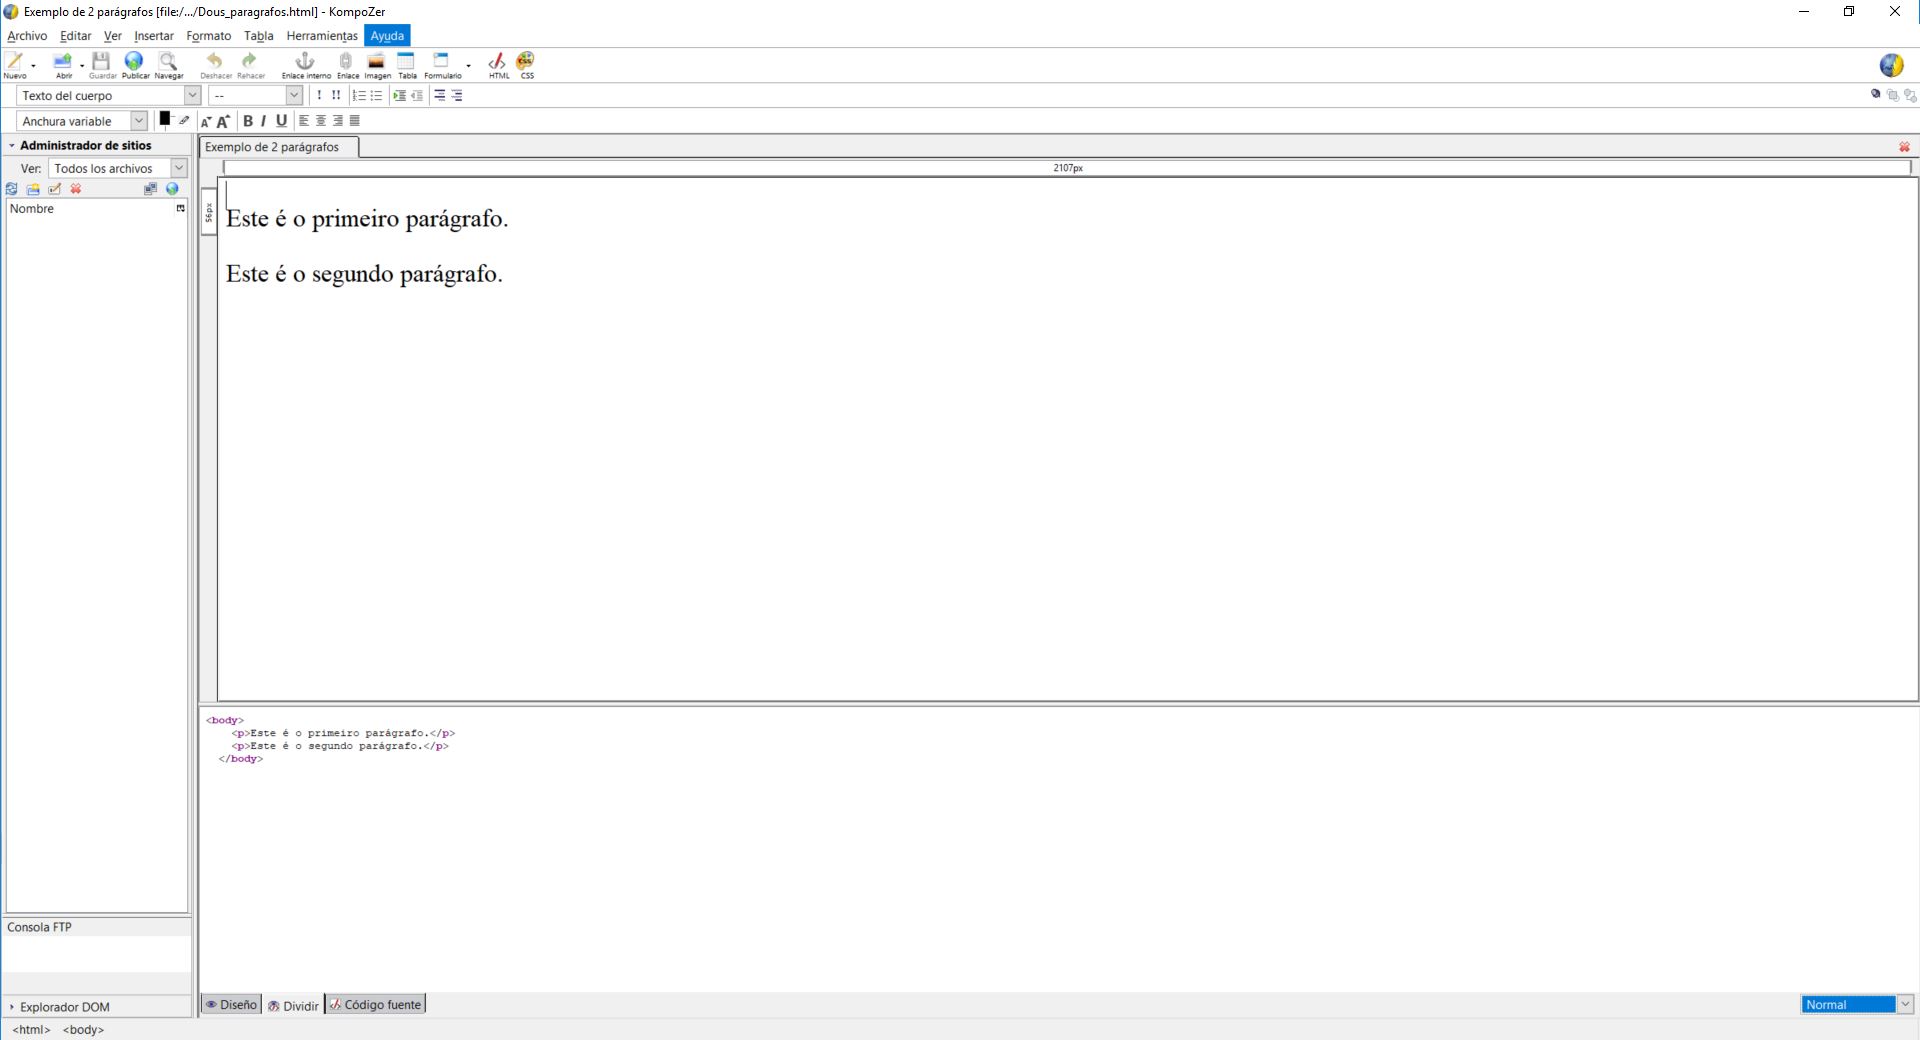
Task: Open the Insertar menu
Action: pyautogui.click(x=153, y=36)
